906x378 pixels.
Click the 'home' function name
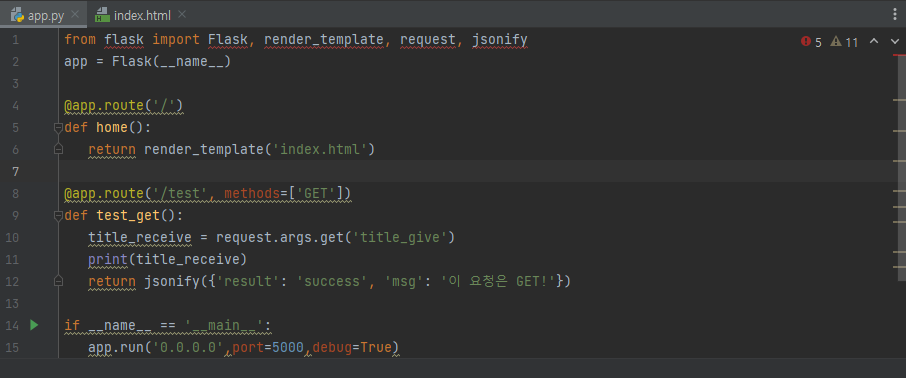pyautogui.click(x=112, y=127)
